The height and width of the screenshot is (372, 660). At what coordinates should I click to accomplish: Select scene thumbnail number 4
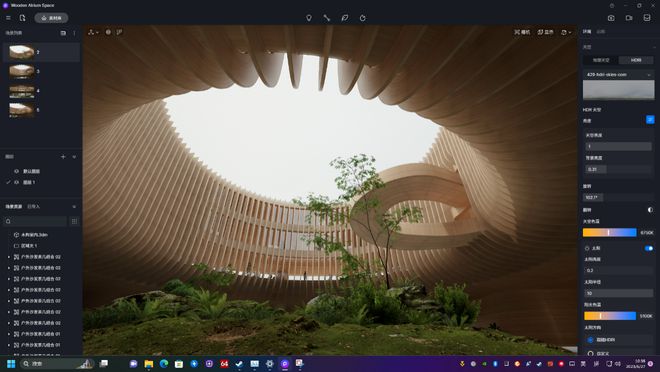(22, 91)
